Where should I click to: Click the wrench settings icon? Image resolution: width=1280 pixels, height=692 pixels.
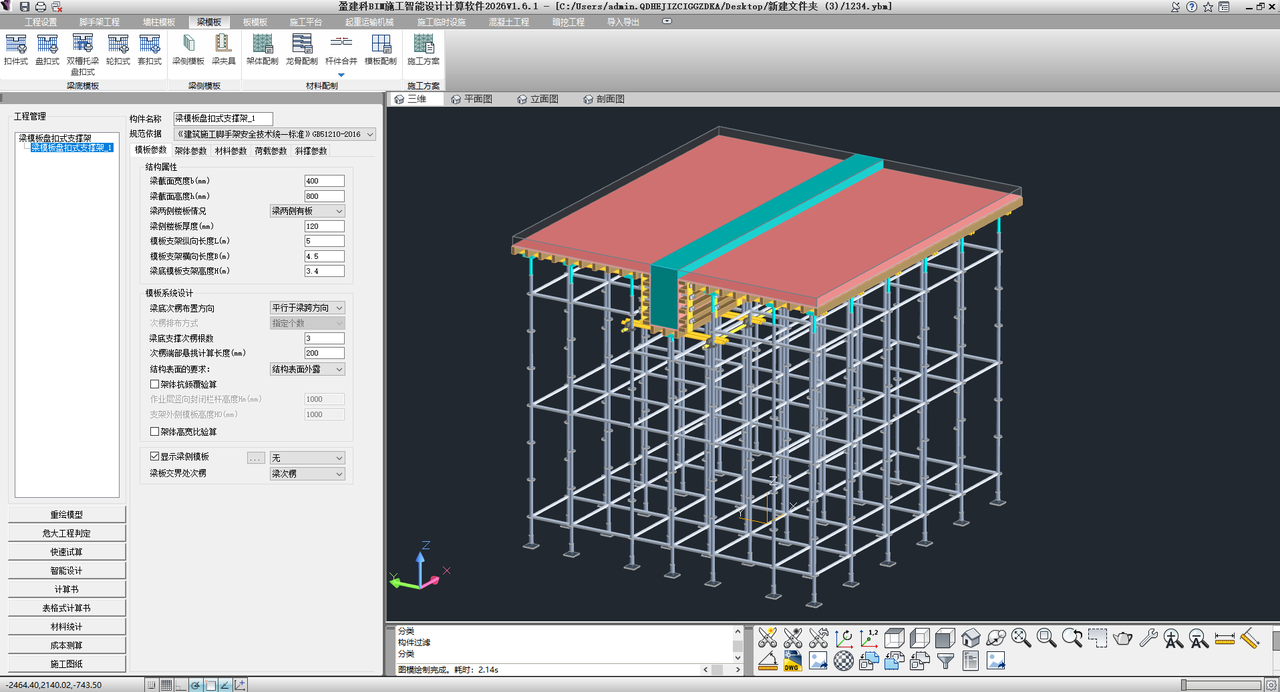click(1148, 637)
